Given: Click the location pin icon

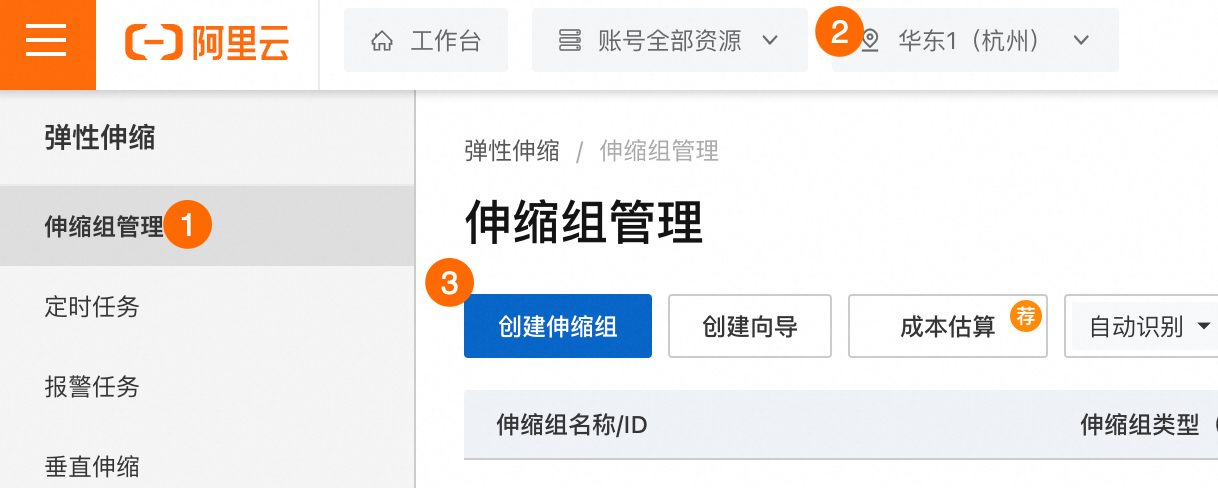Looking at the screenshot, I should [870, 41].
